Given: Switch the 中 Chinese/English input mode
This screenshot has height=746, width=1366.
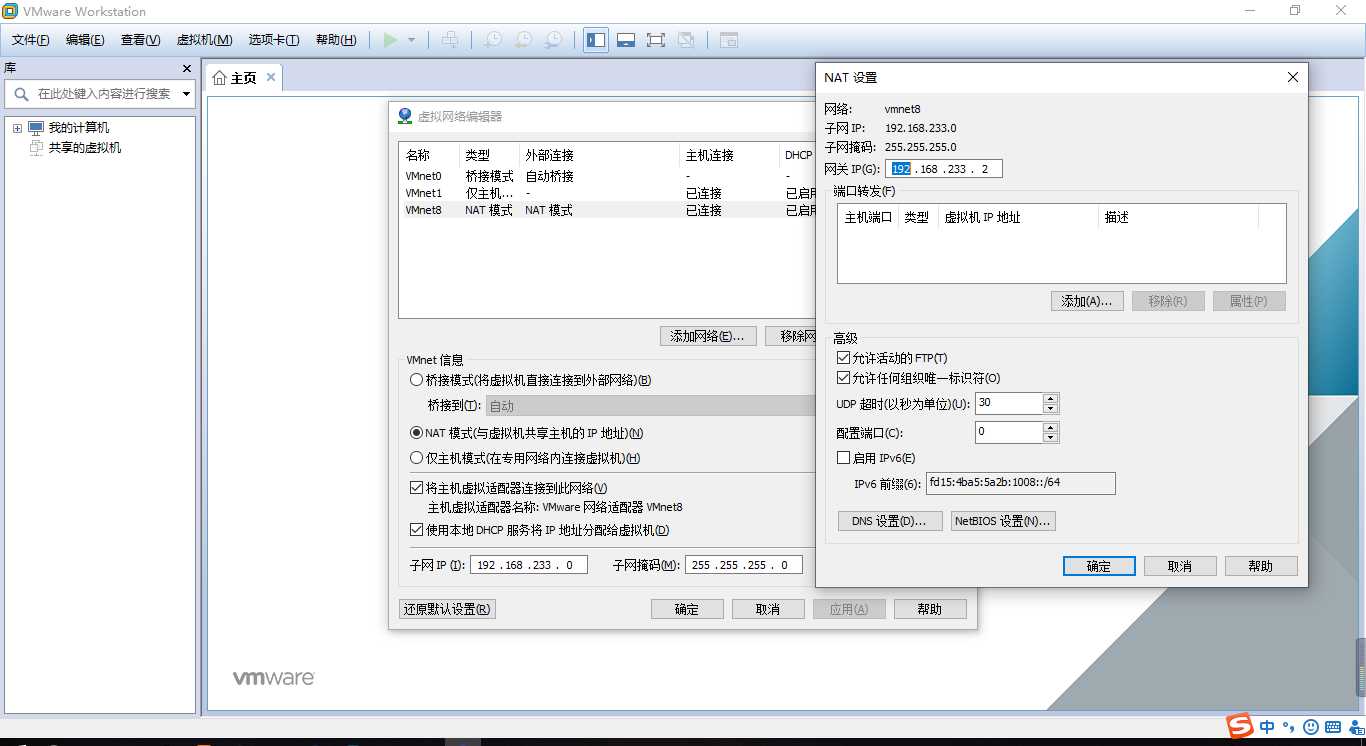Looking at the screenshot, I should click(1267, 727).
